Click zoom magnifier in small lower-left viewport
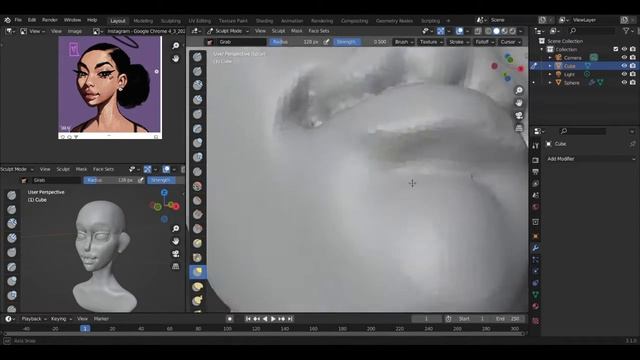 click(x=176, y=229)
